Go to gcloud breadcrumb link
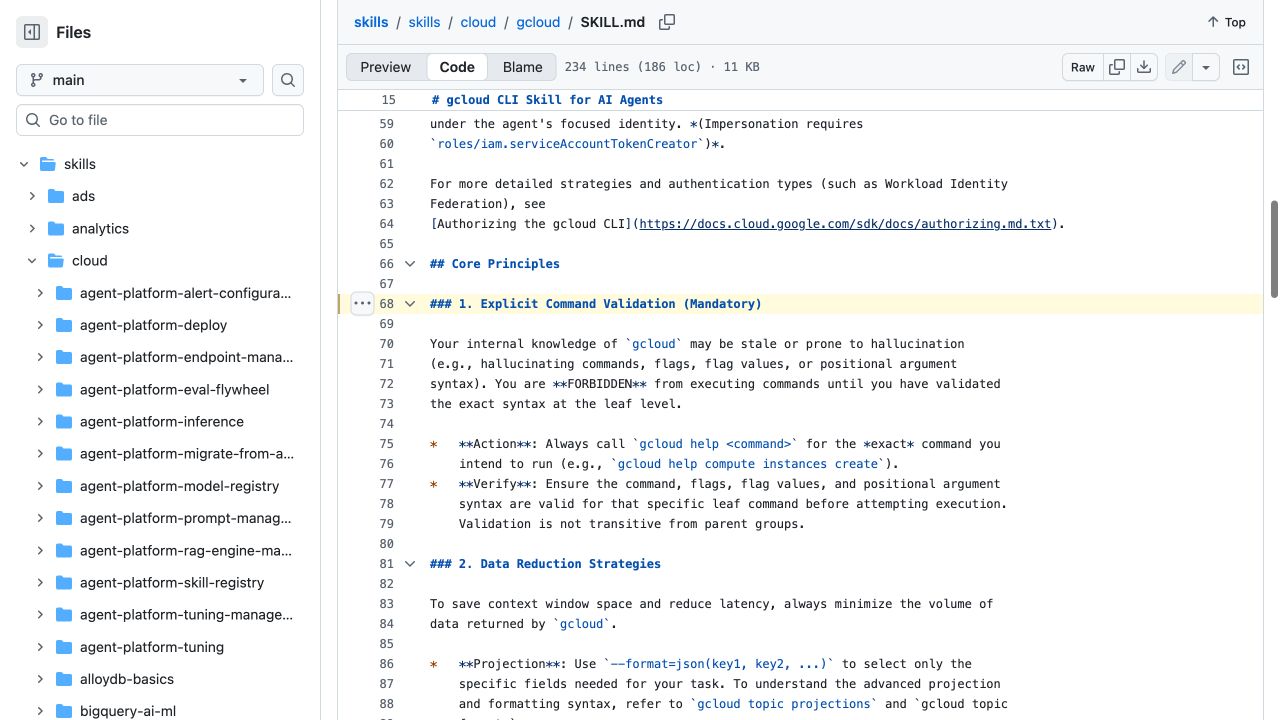The height and width of the screenshot is (720, 1280). [538, 22]
